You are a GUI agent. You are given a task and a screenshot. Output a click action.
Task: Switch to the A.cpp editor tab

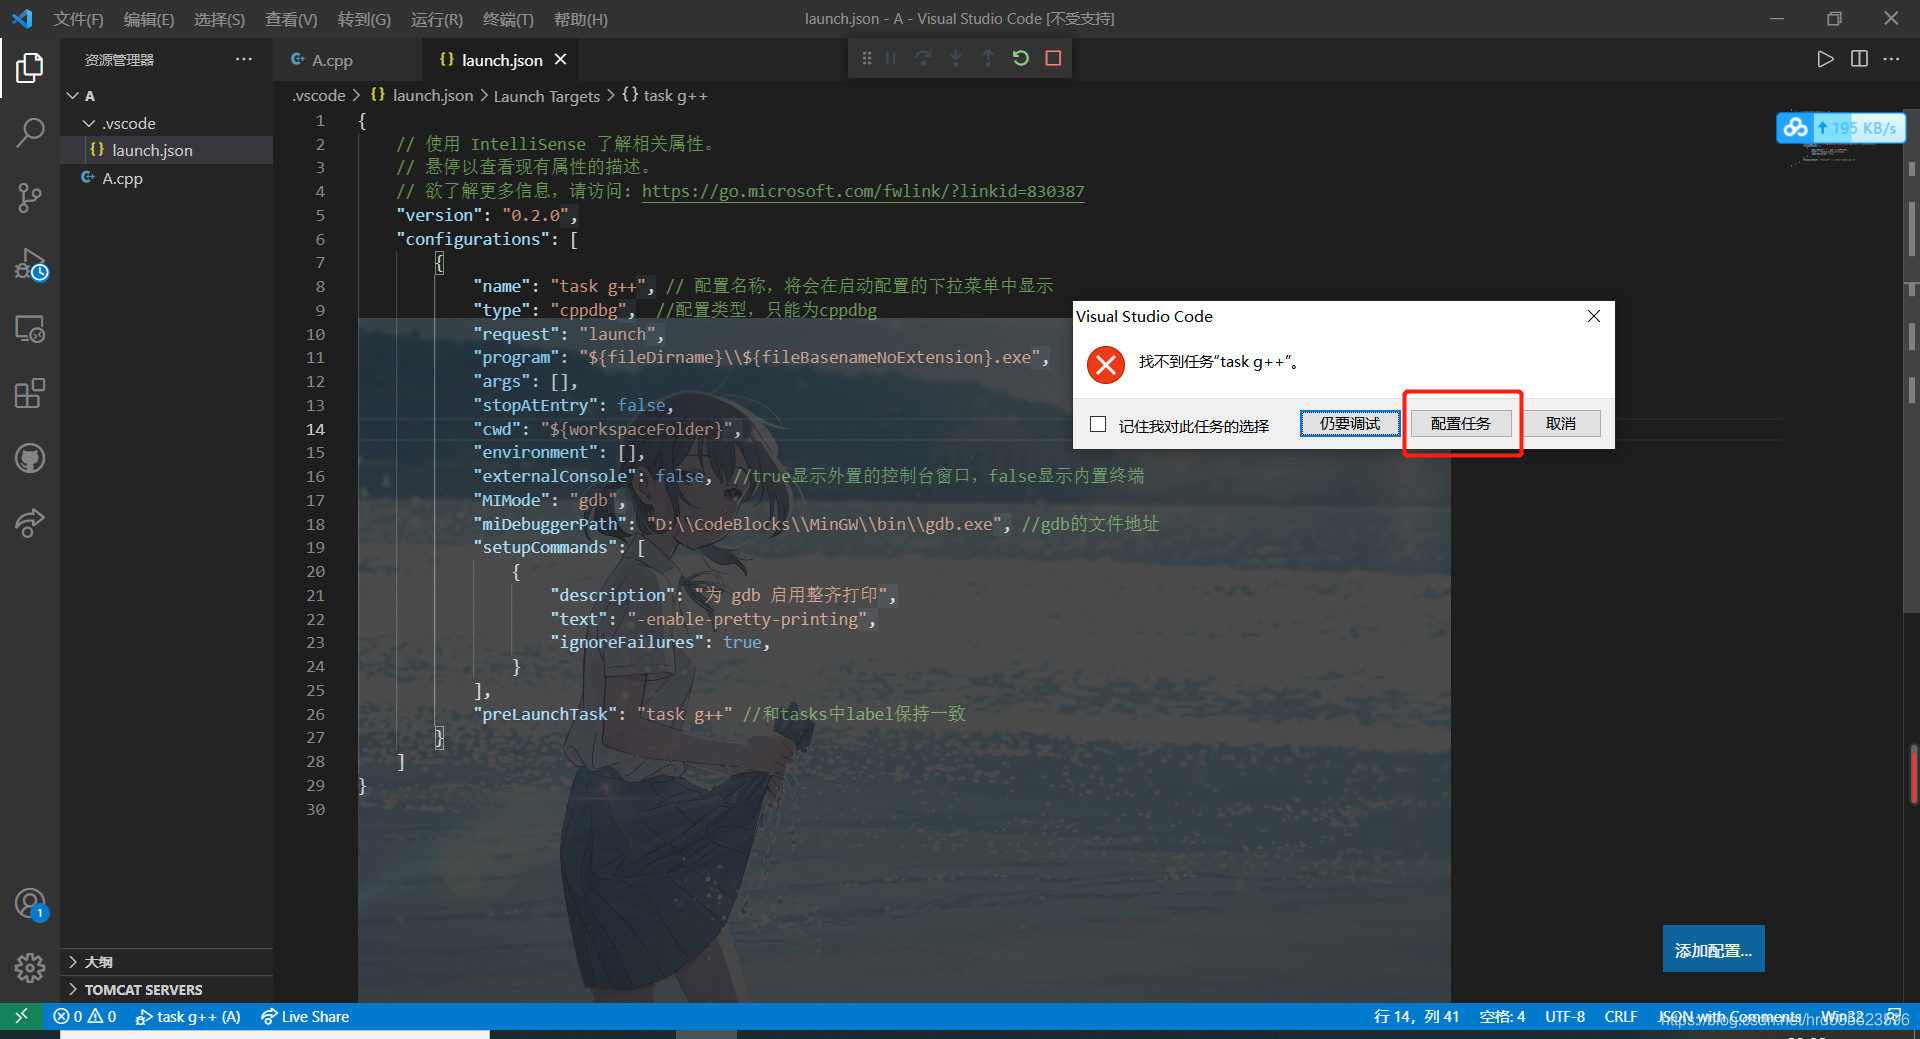point(331,60)
